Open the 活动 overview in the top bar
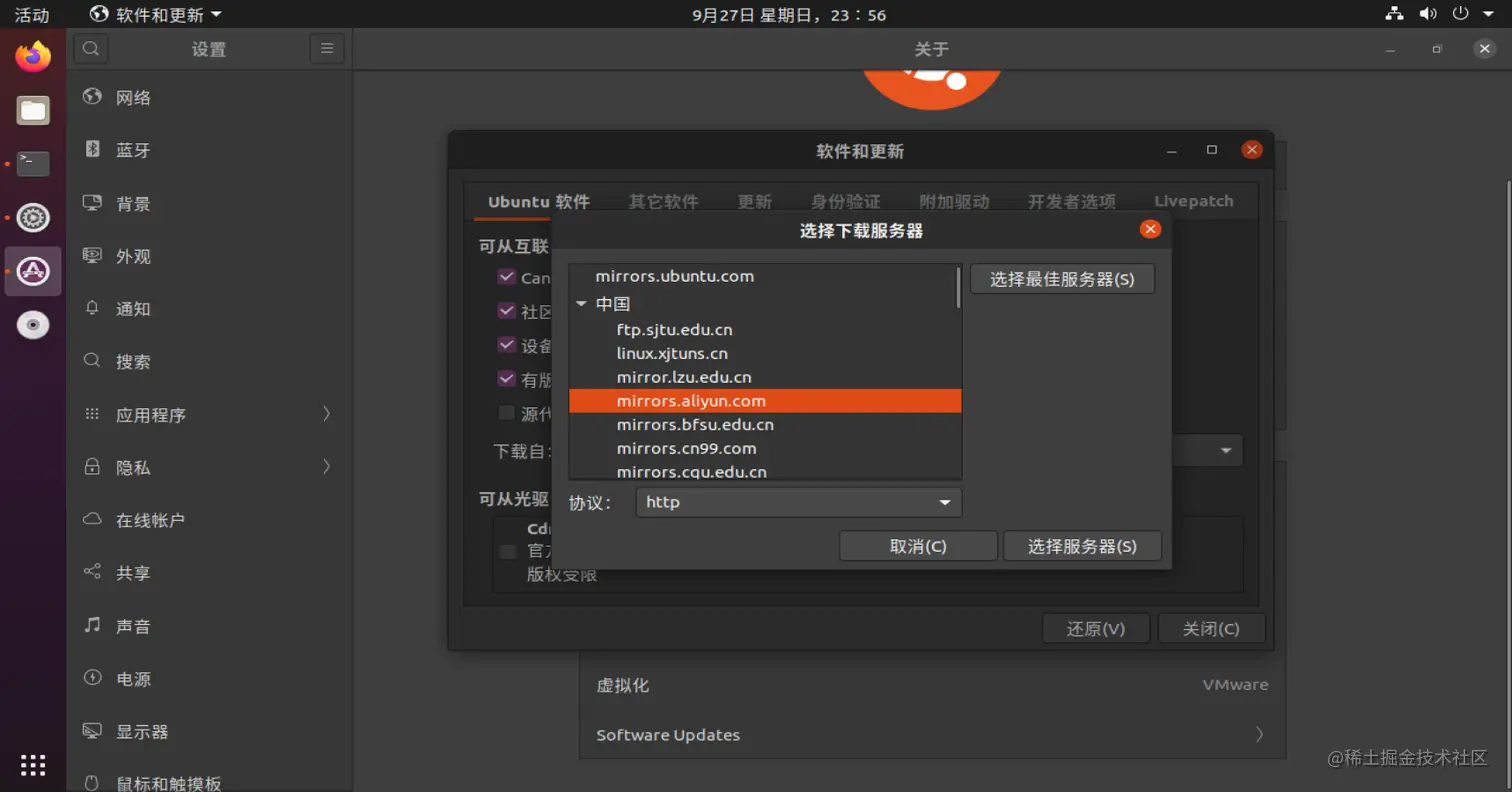Screen dimensions: 1512x792 pos(31,14)
